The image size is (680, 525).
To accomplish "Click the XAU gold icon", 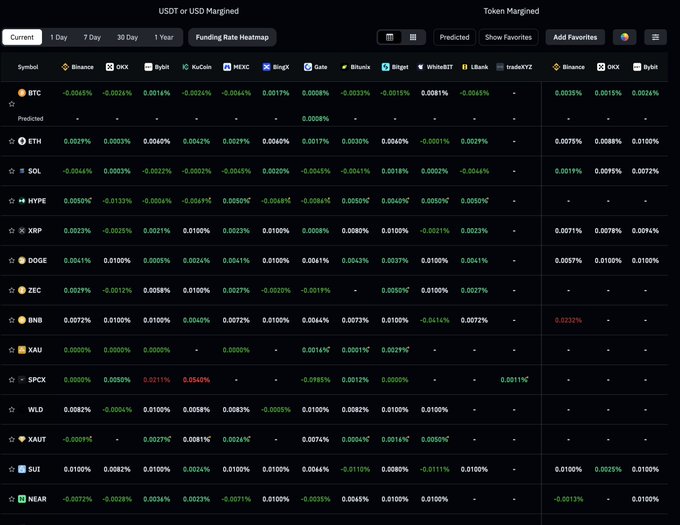I will pyautogui.click(x=22, y=350).
